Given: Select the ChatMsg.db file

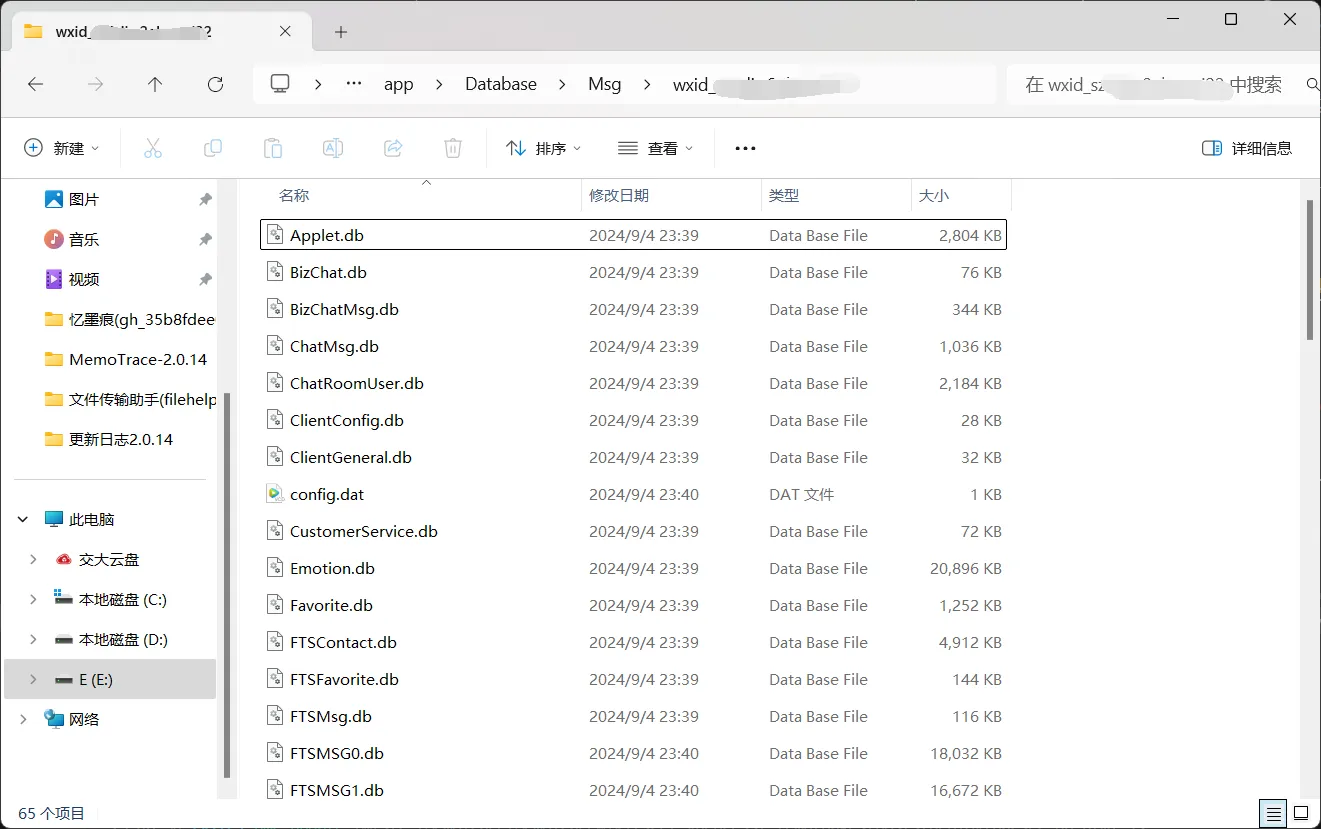Looking at the screenshot, I should pos(334,347).
